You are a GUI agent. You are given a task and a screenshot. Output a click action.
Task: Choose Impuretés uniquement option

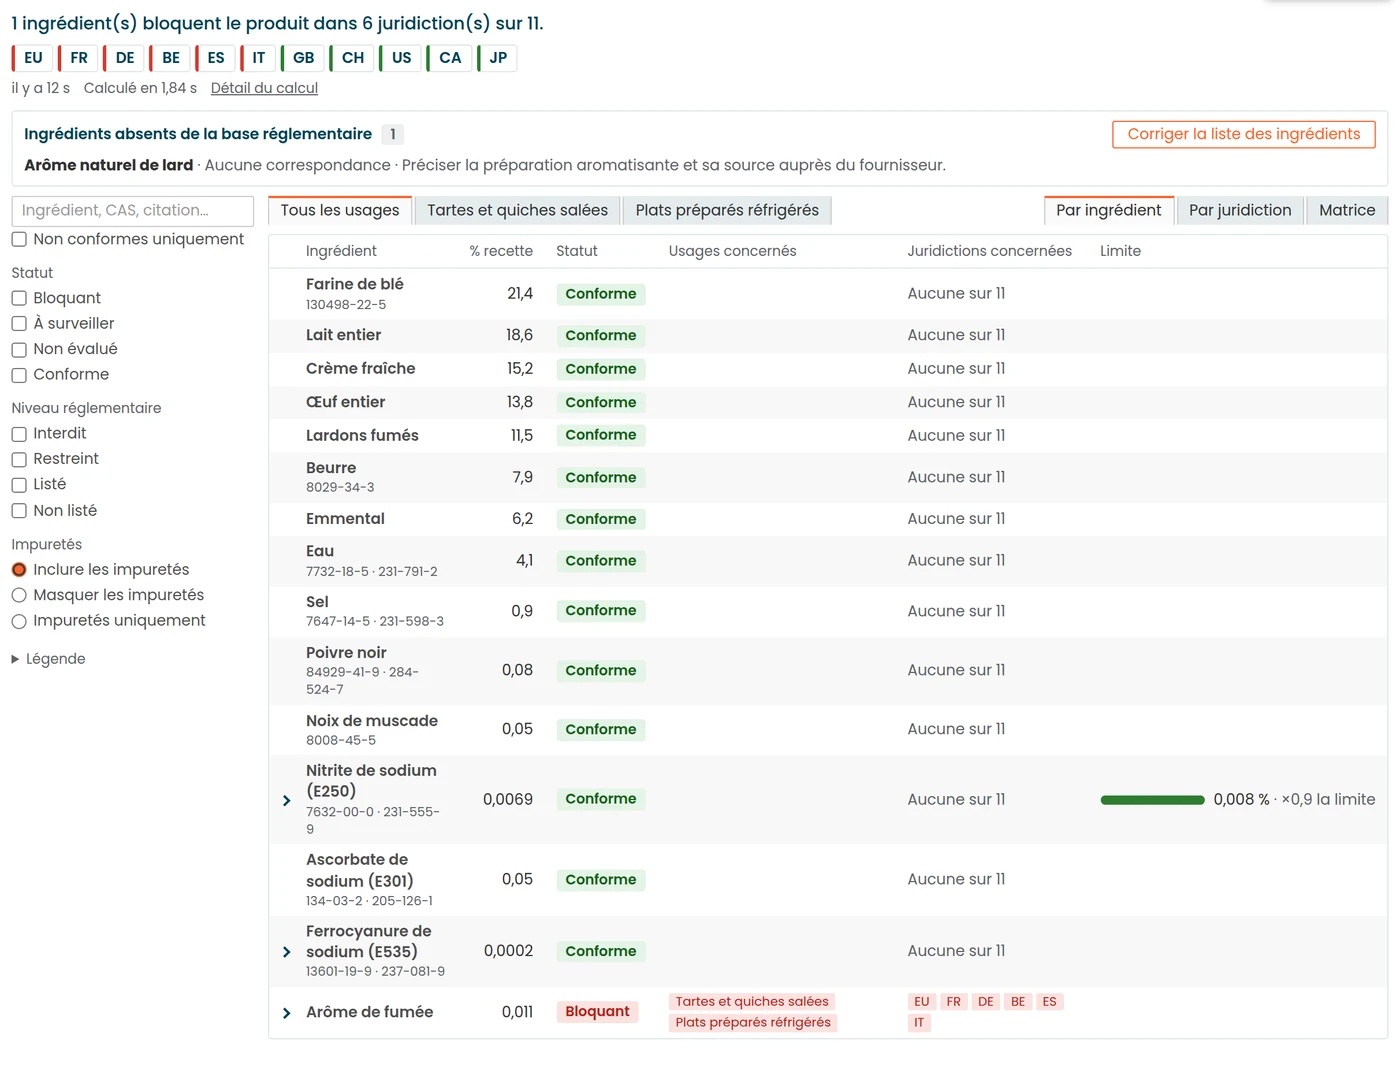tap(19, 621)
